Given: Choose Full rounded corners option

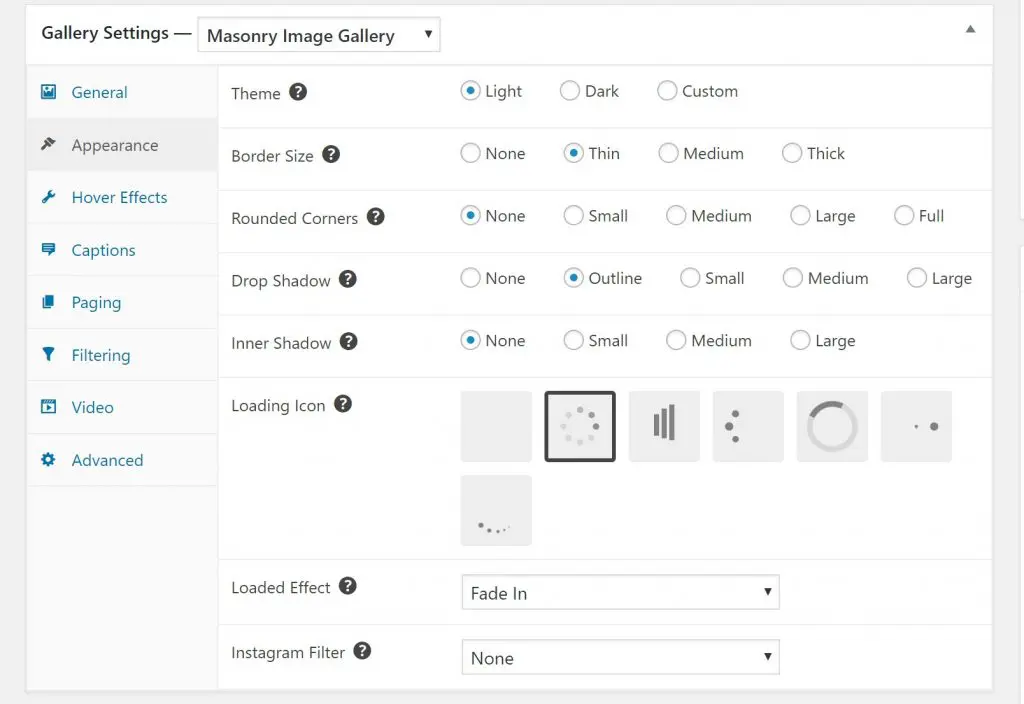Looking at the screenshot, I should [904, 215].
